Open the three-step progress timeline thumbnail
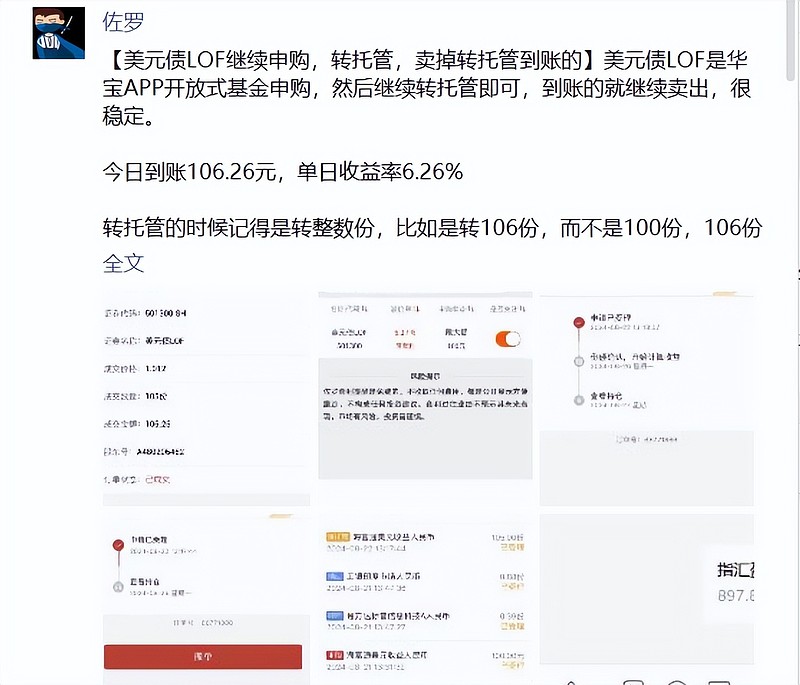Image resolution: width=800 pixels, height=685 pixels. [x=646, y=399]
